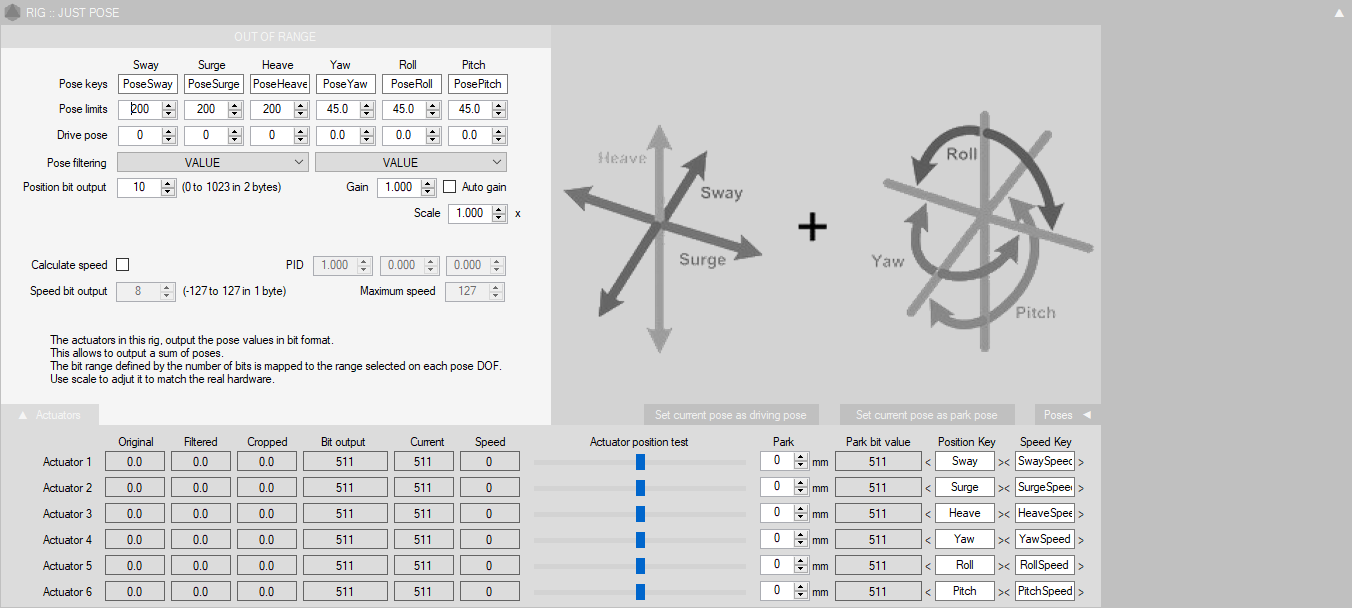Image resolution: width=1352 pixels, height=608 pixels.
Task: Click the PosePitch pose key field
Action: [x=477, y=84]
